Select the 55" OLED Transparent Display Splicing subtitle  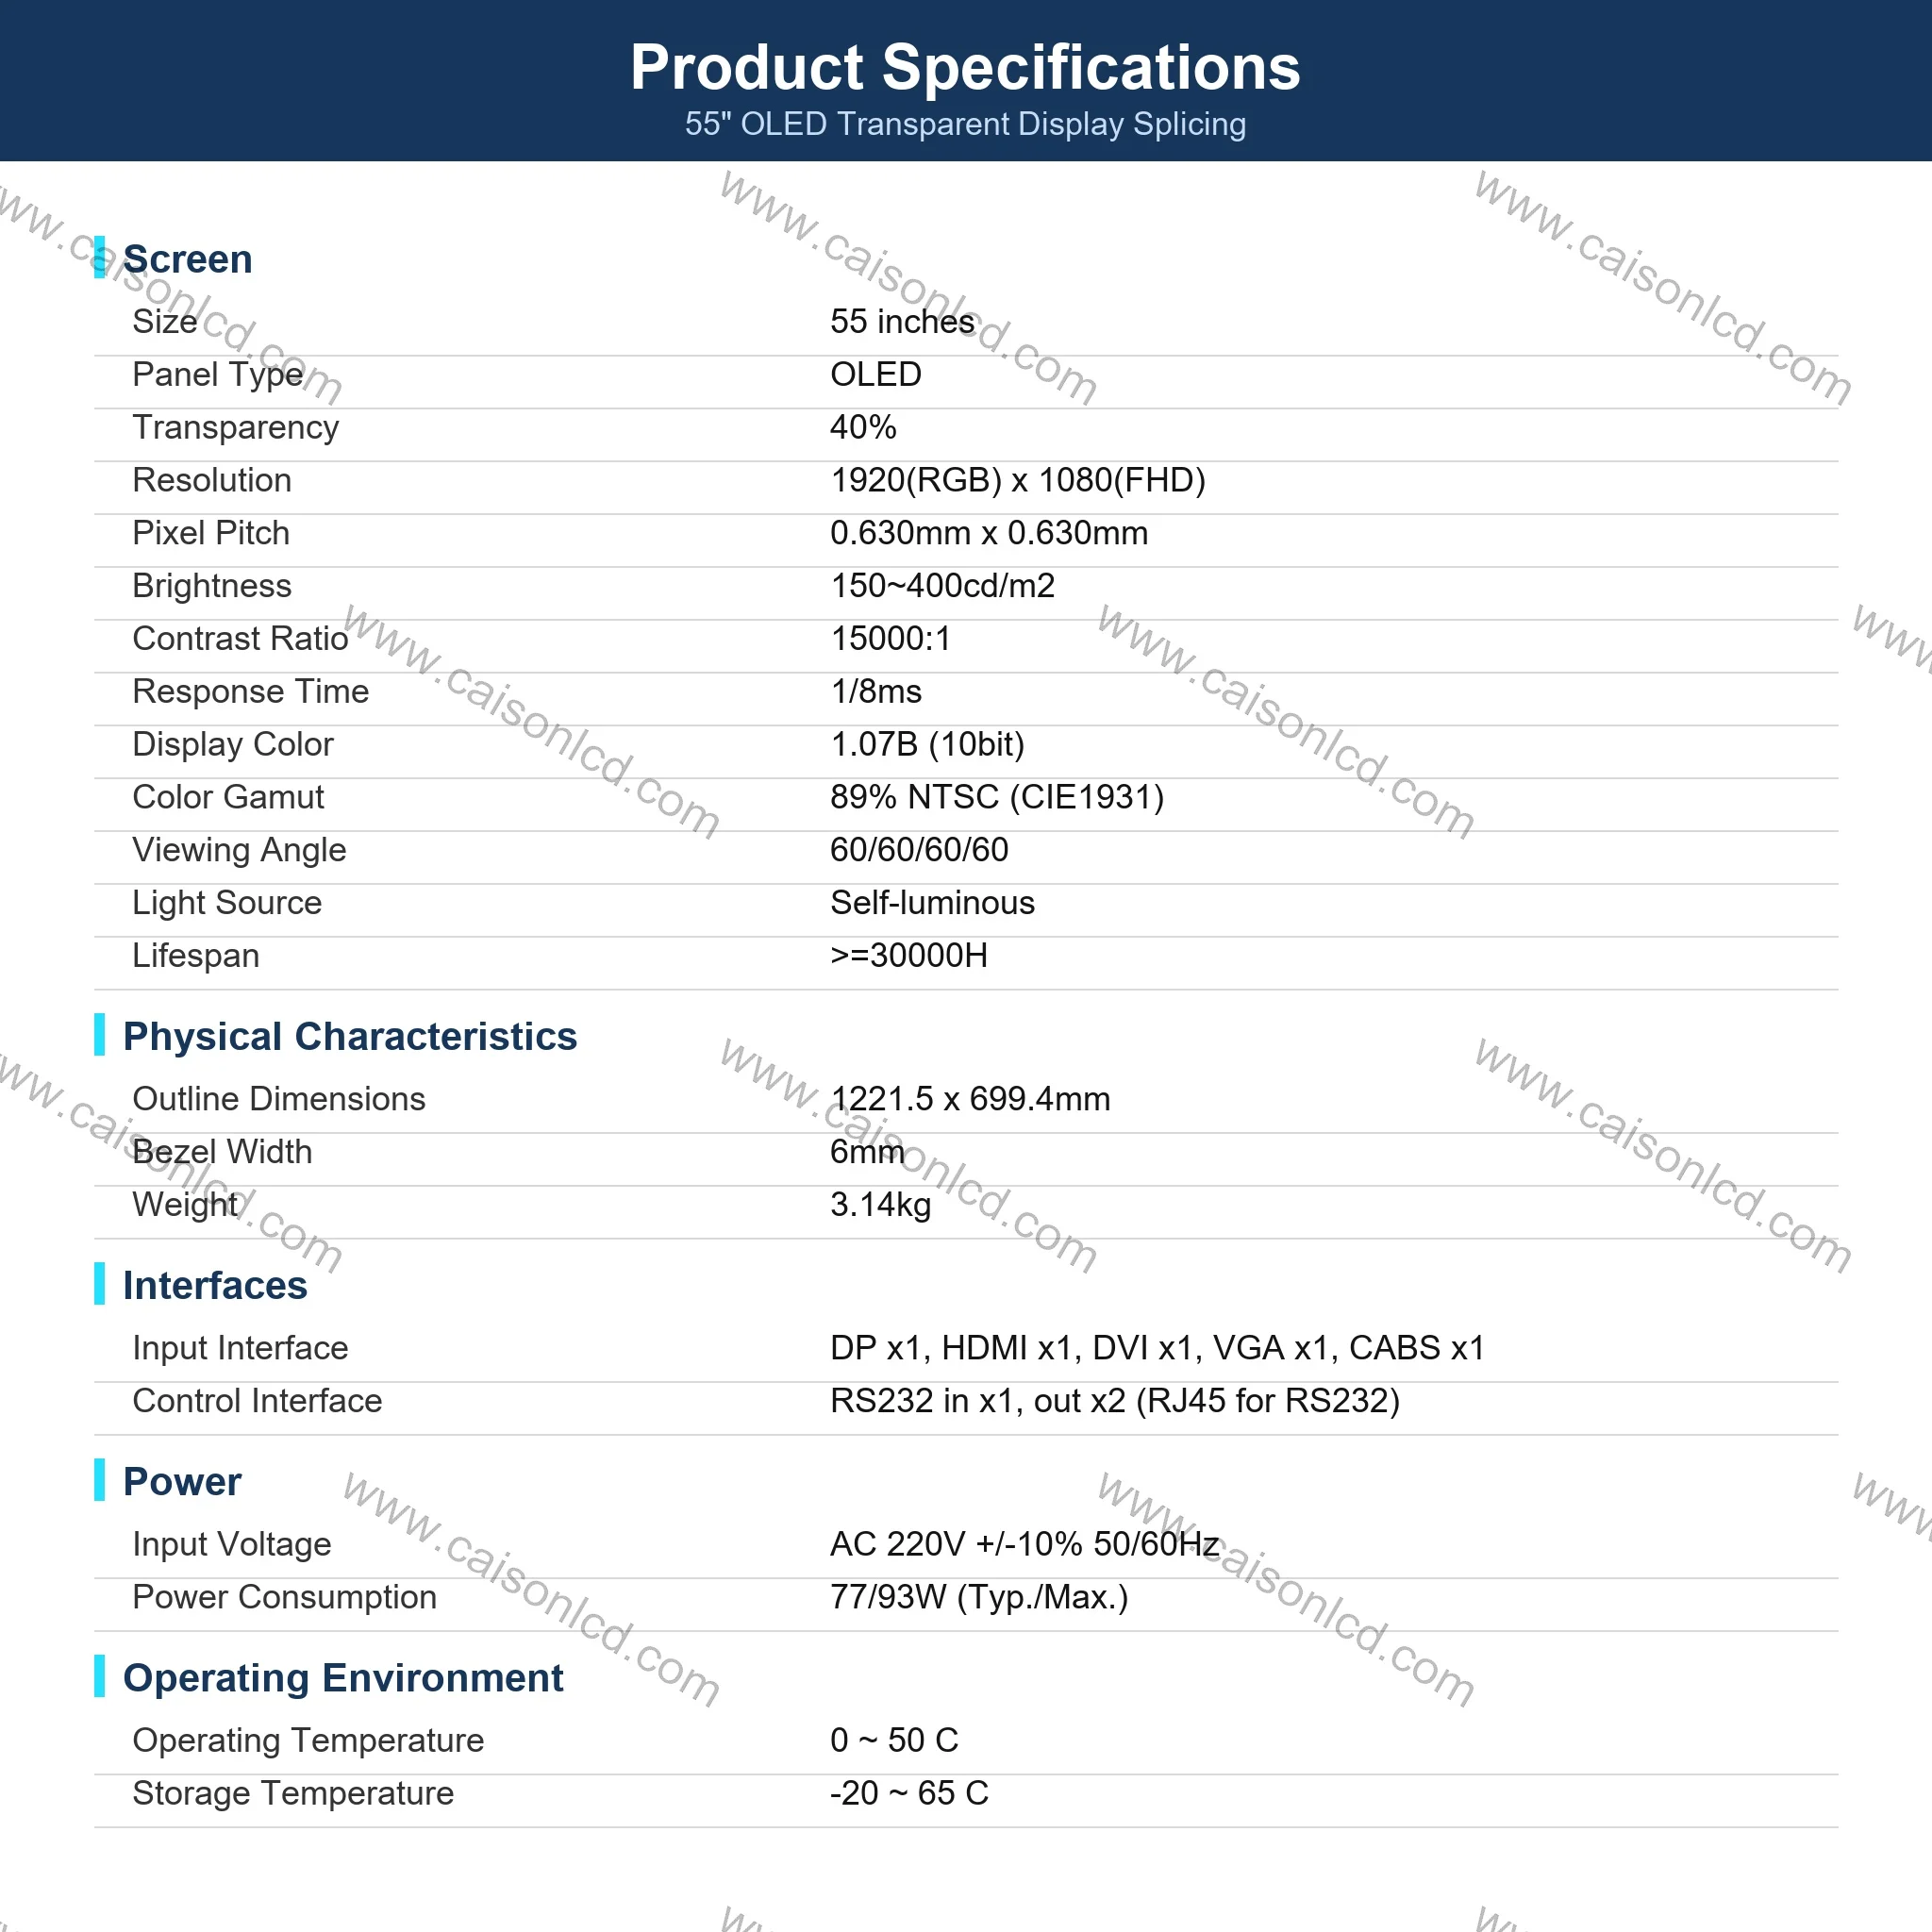point(965,124)
